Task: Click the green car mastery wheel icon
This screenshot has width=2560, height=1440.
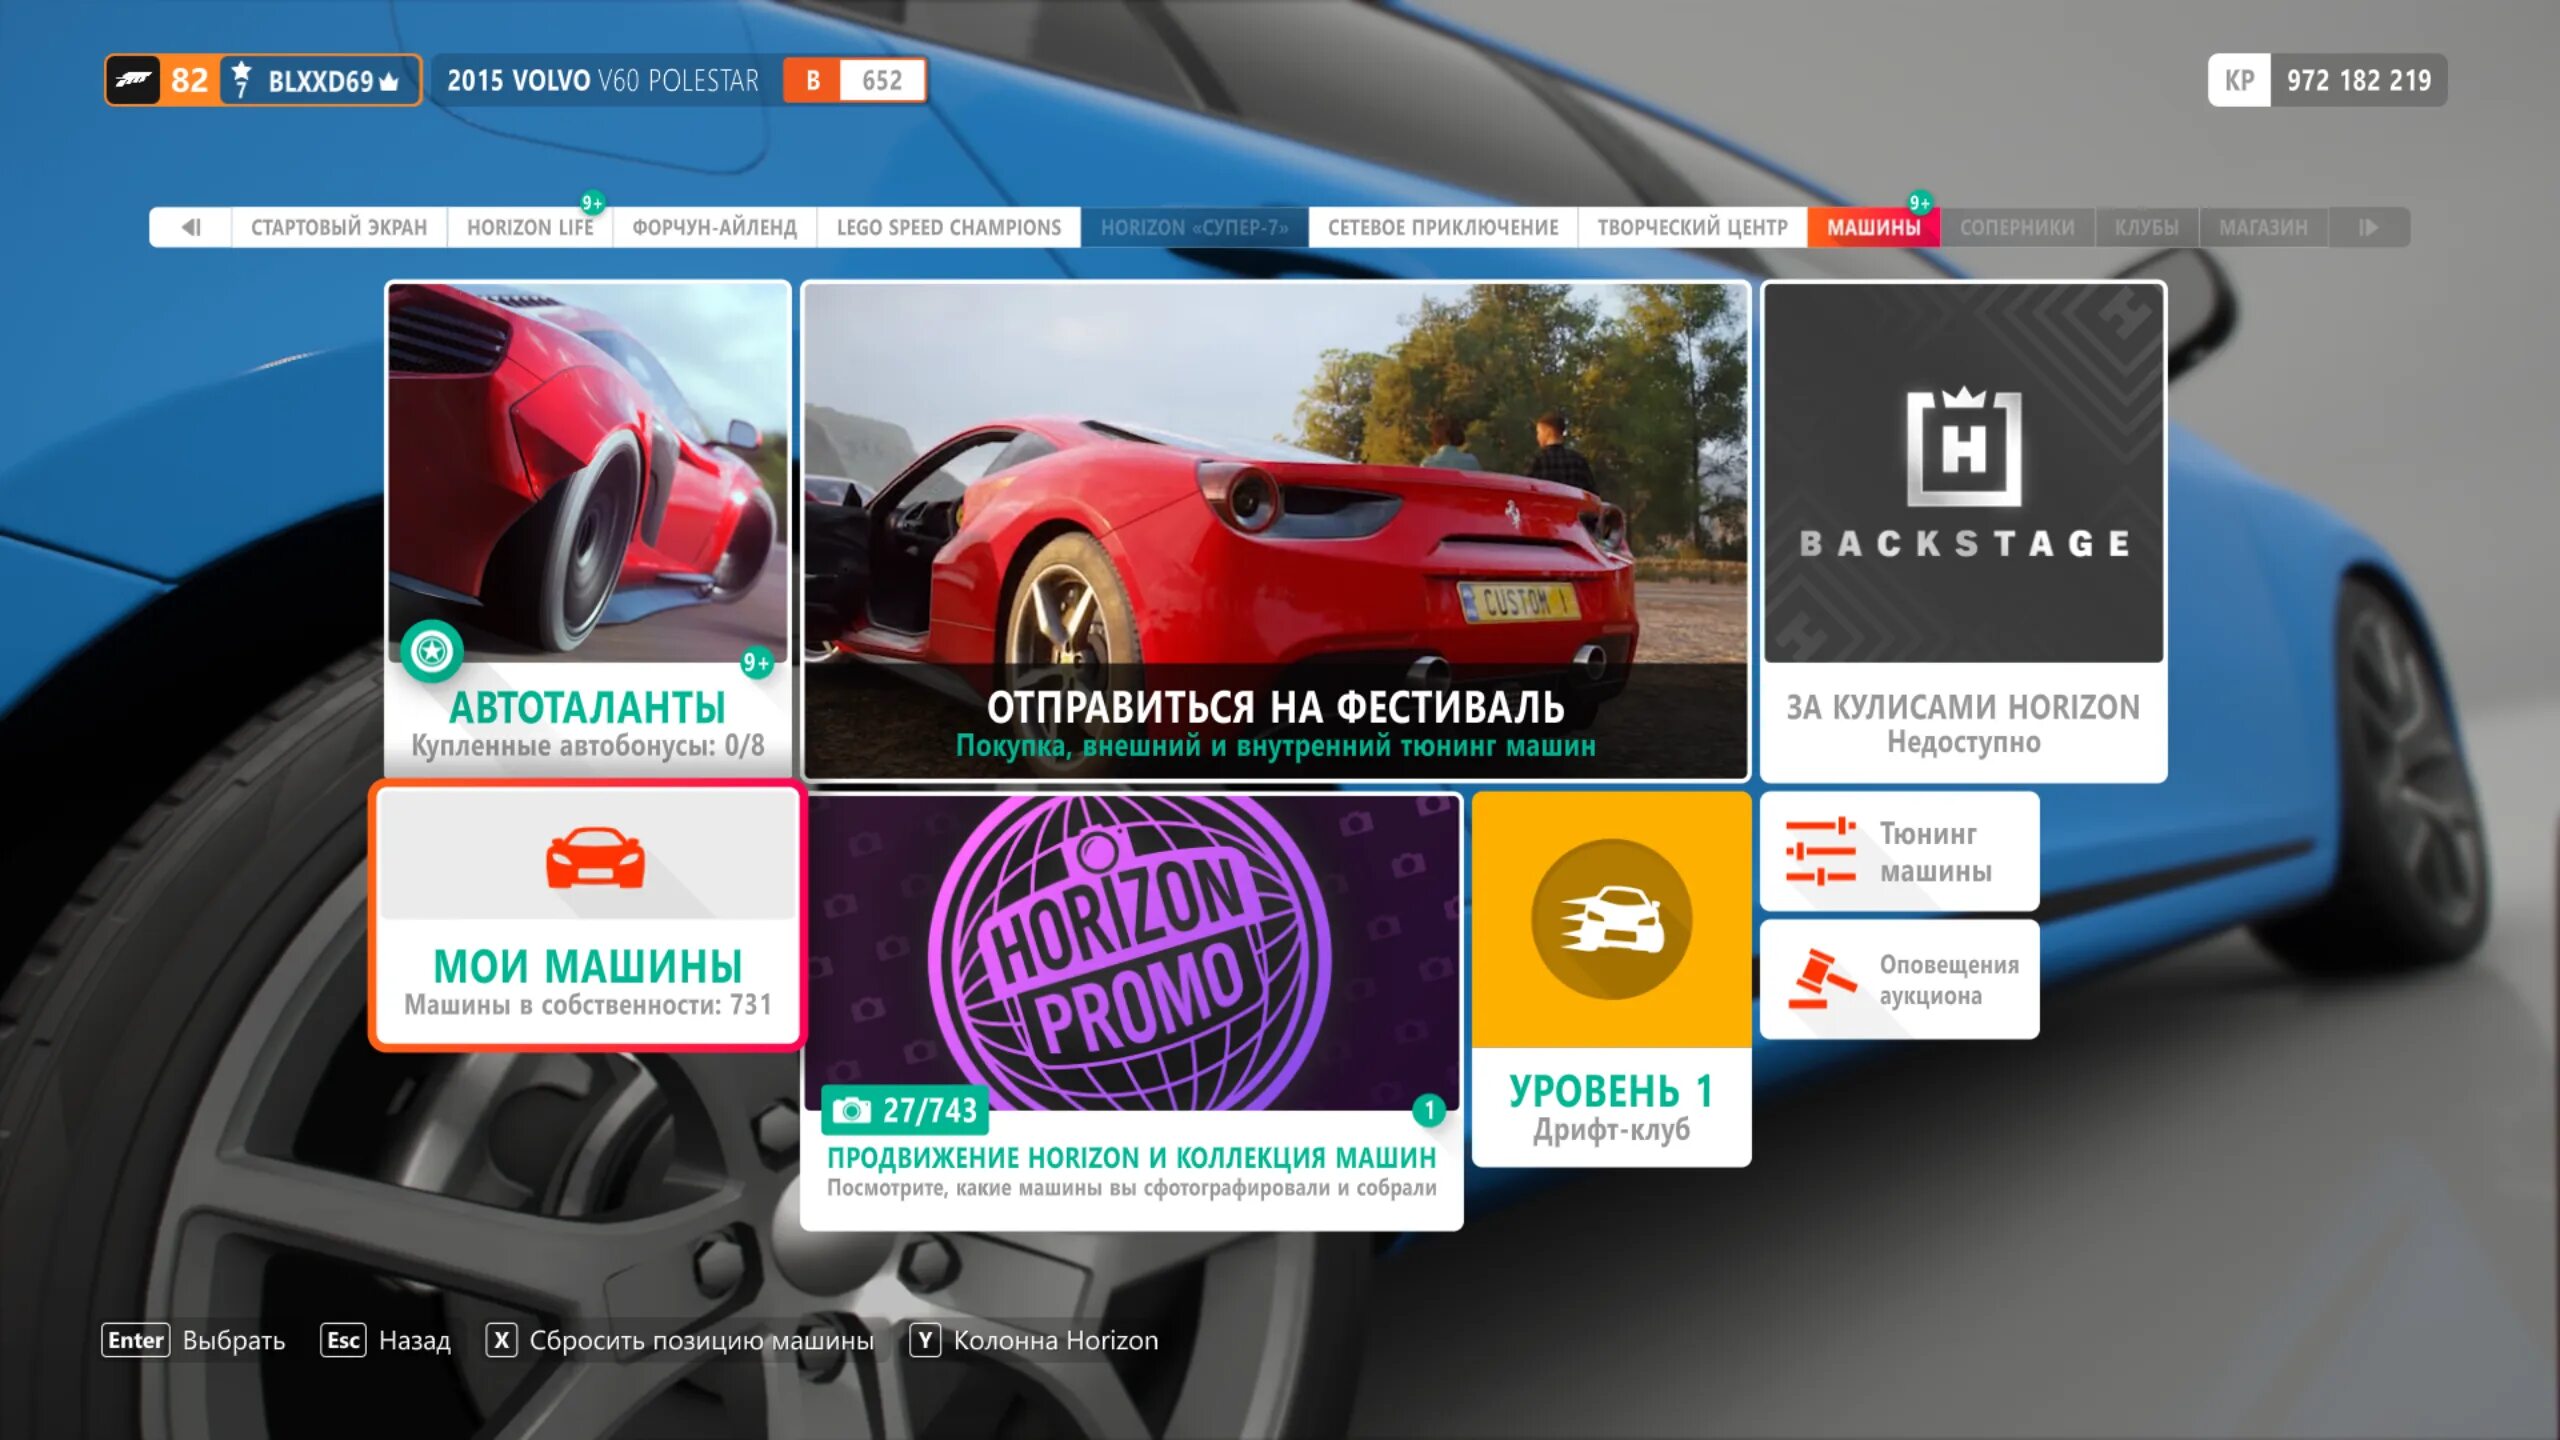Action: (432, 651)
